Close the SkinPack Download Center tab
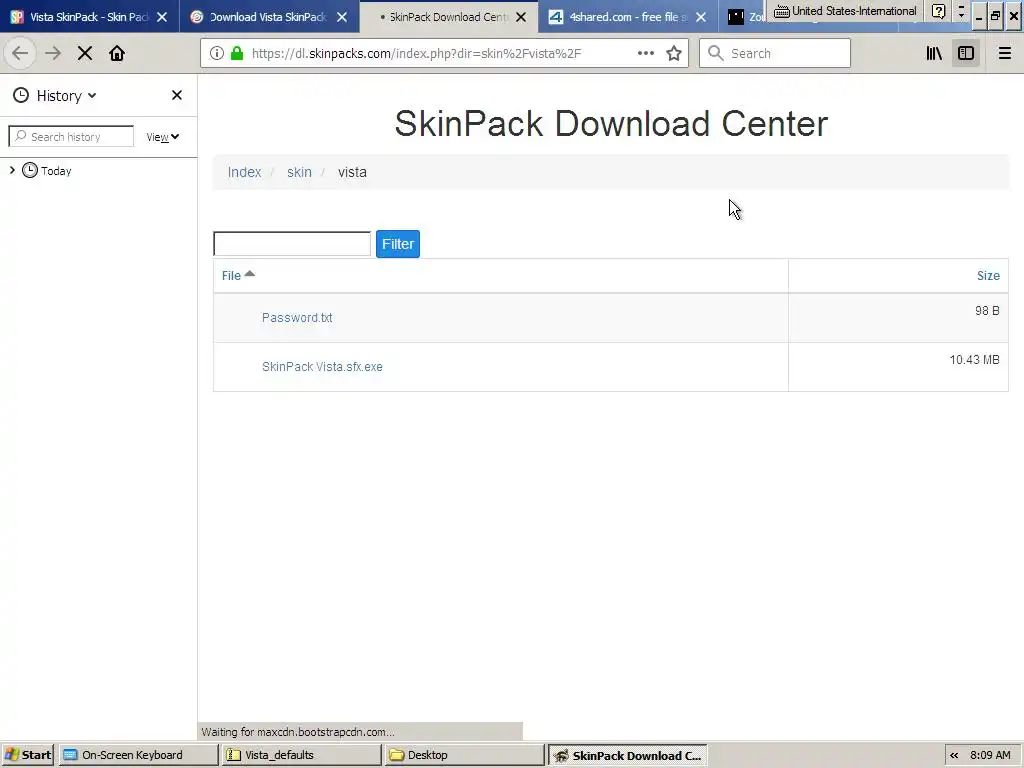Screen dimensions: 1024x768 pos(520,17)
